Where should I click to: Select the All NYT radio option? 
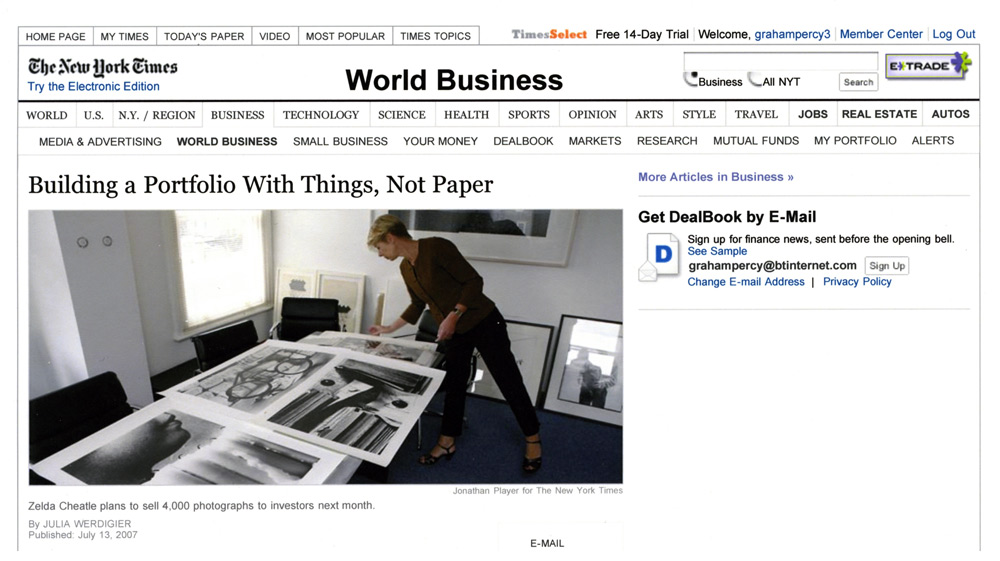[755, 80]
